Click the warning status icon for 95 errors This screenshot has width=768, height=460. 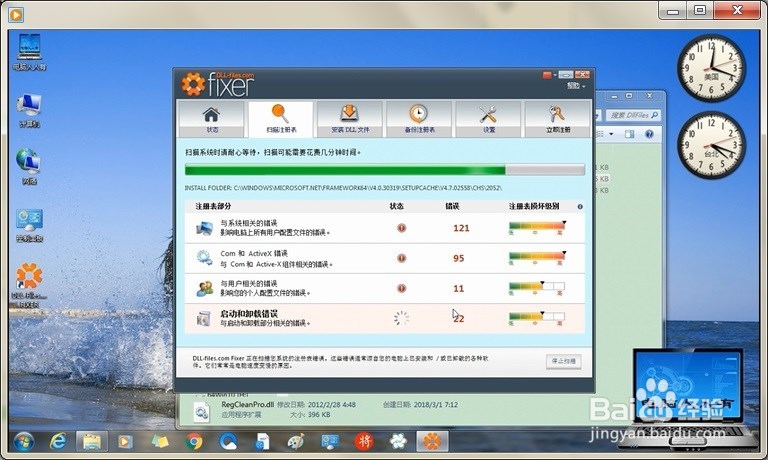(x=401, y=258)
